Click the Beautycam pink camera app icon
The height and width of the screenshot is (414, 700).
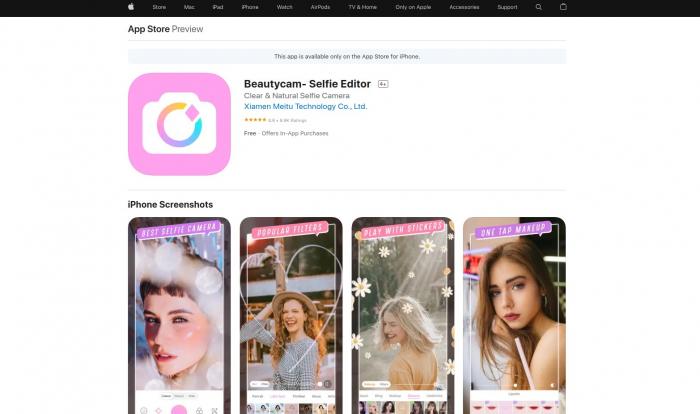(179, 124)
